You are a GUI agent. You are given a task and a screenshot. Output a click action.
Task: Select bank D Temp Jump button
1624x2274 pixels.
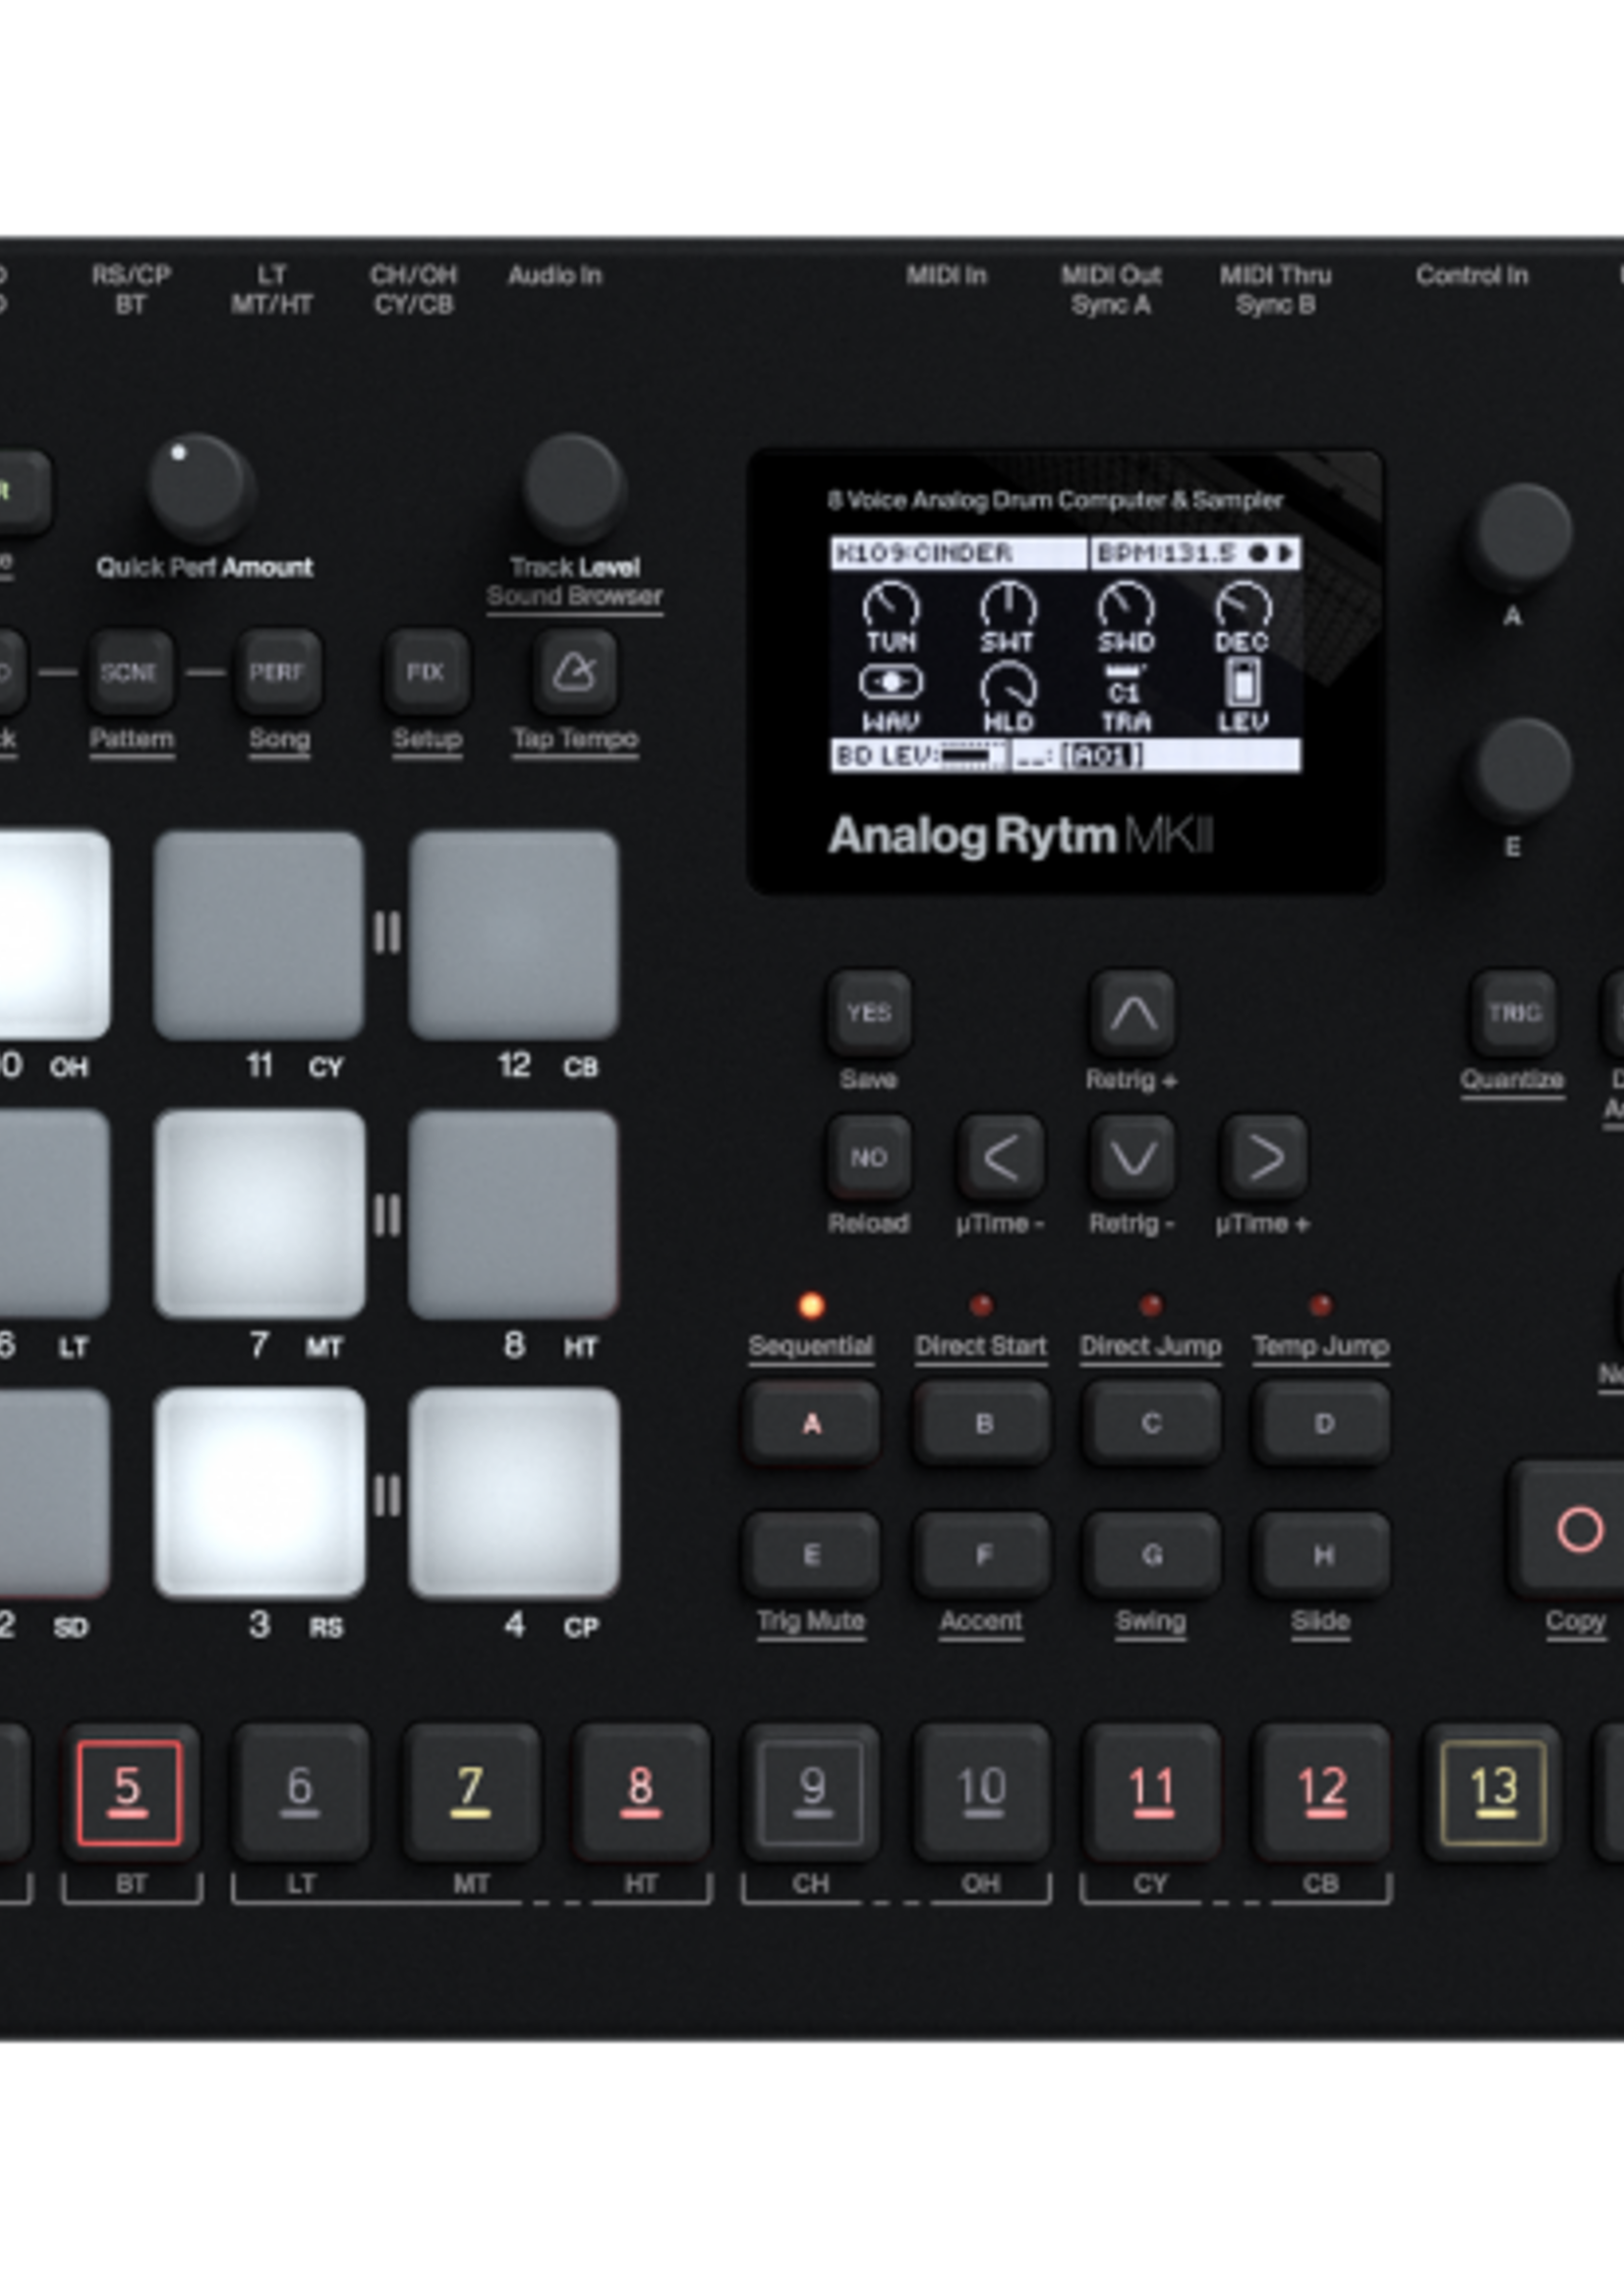pyautogui.click(x=1321, y=1423)
